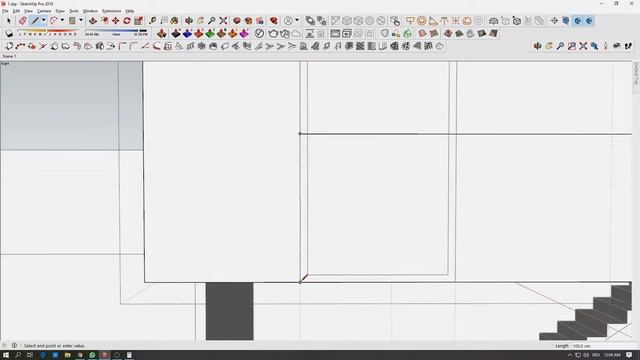Open File Explorer from the taskbar
Screen dimensions: 640x360
click(67, 355)
